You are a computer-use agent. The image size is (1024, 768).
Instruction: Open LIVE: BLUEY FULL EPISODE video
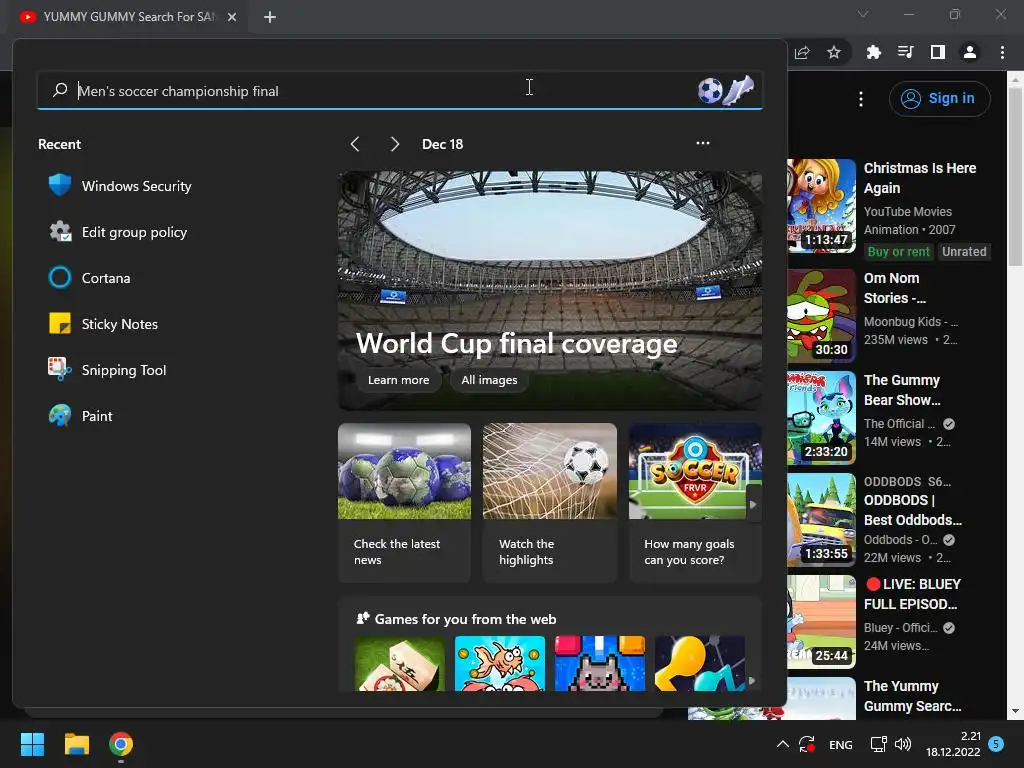pos(913,594)
